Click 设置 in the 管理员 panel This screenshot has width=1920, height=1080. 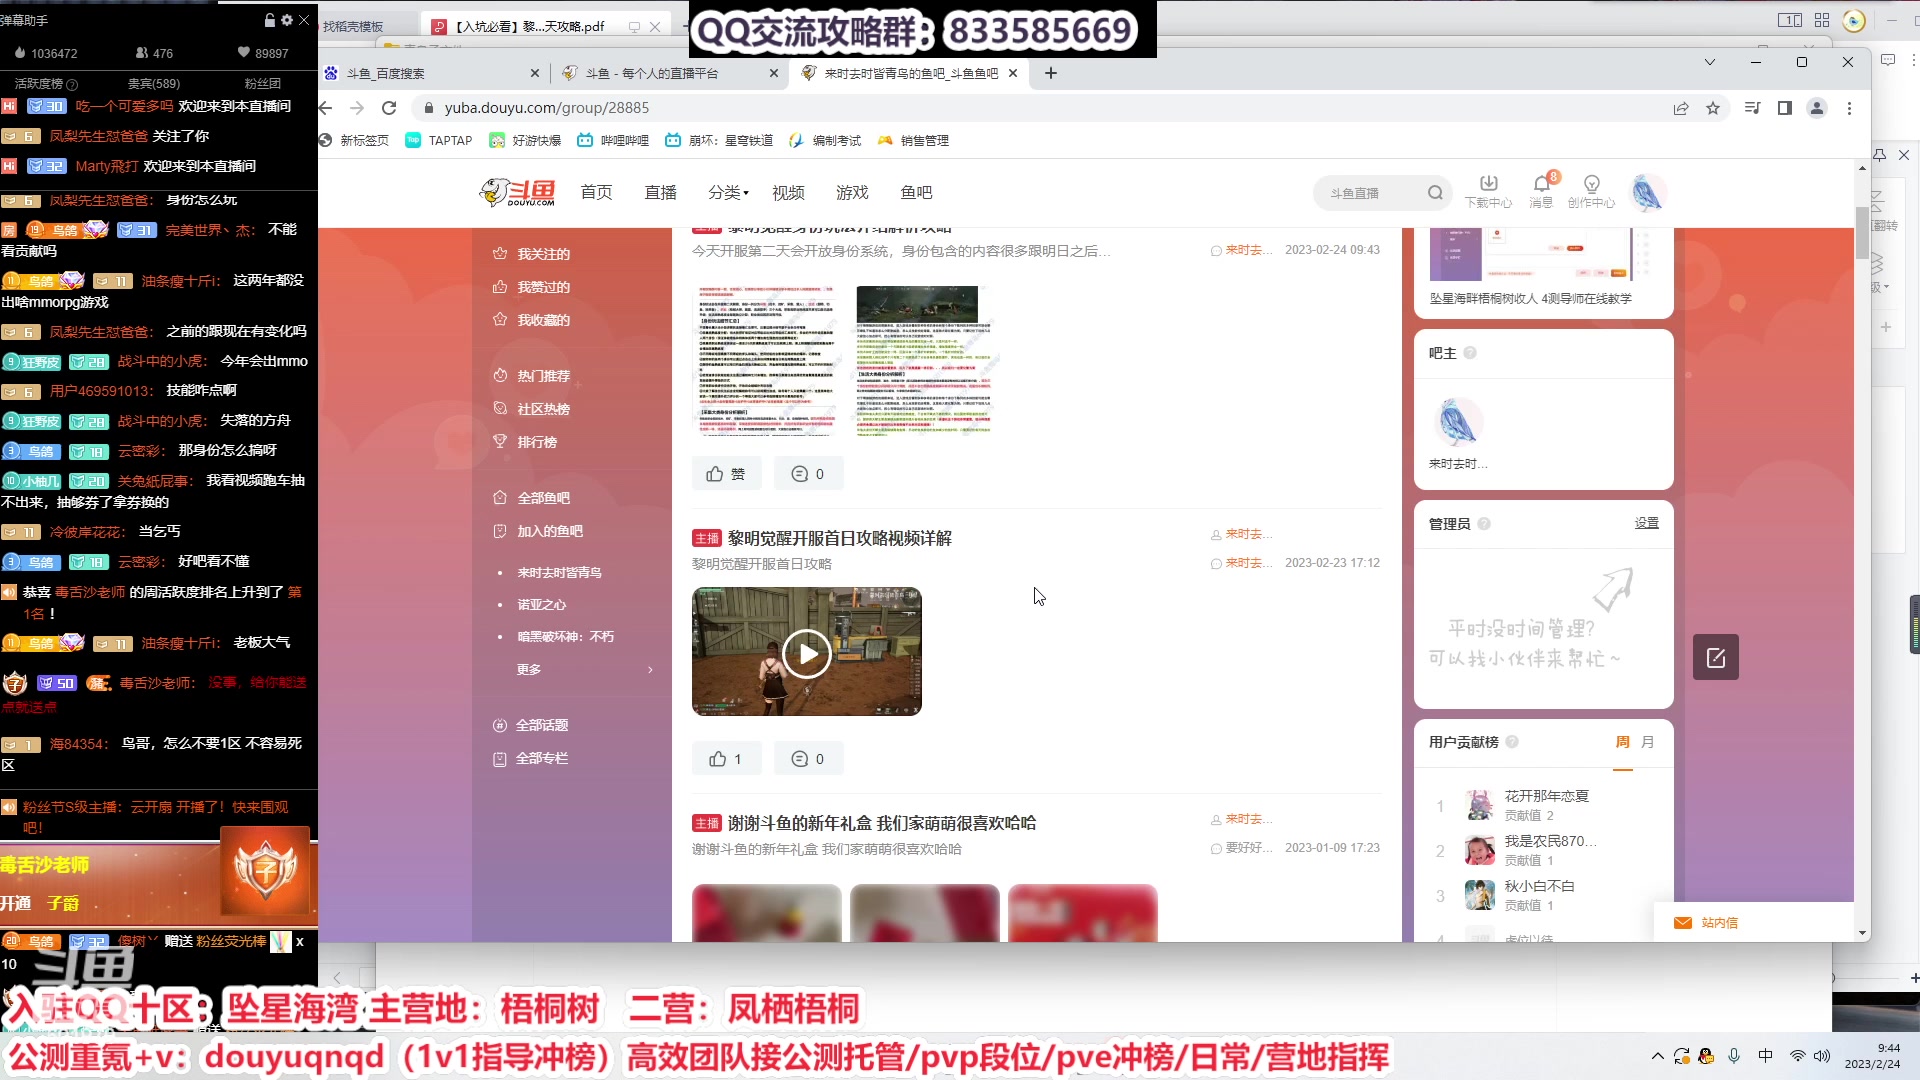click(1647, 523)
